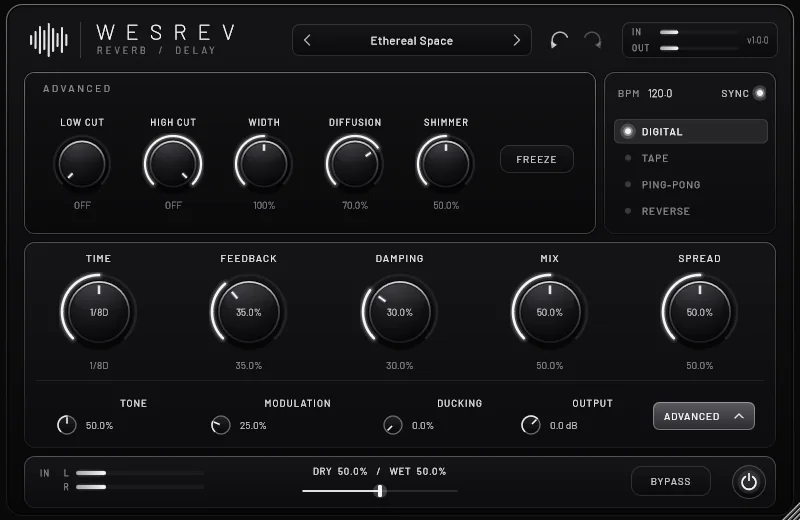Click the Low Cut knob
The width and height of the screenshot is (800, 520).
82,164
